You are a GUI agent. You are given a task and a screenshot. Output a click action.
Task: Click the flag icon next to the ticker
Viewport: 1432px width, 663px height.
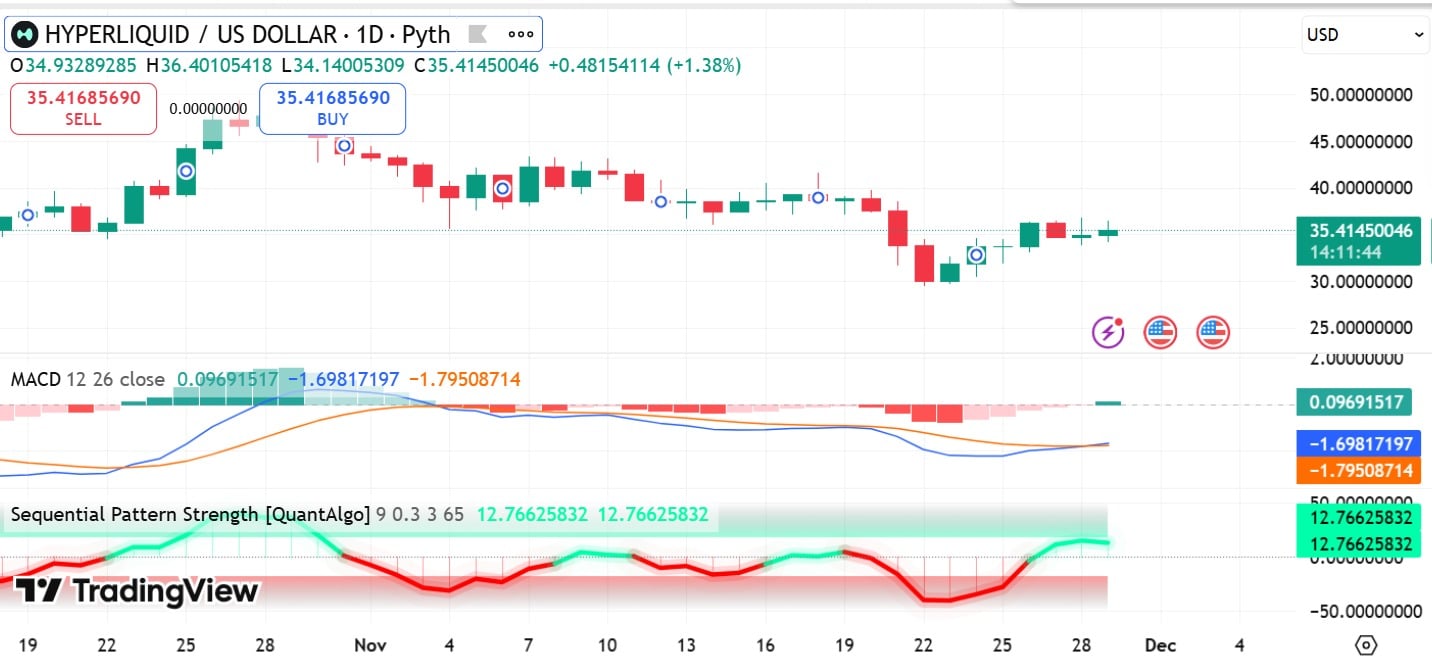(478, 33)
